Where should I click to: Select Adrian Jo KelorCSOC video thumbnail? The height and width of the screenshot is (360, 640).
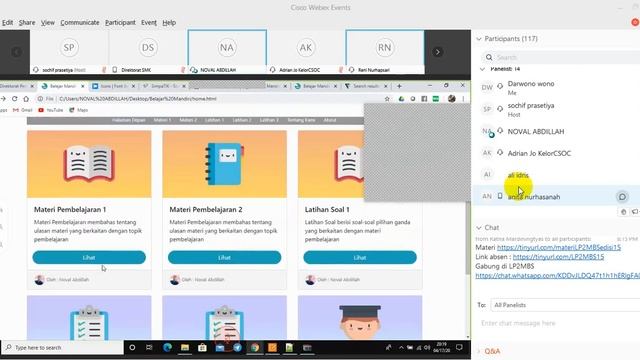[306, 52]
